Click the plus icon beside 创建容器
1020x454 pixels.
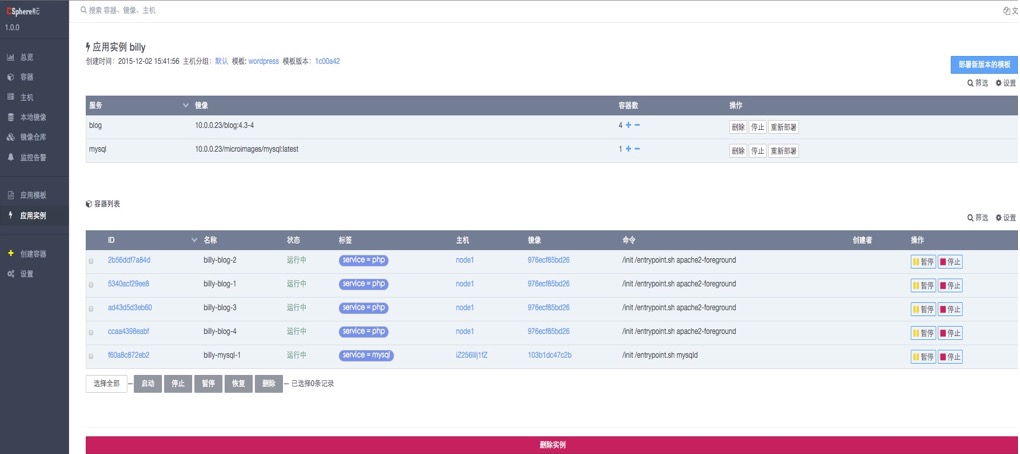(10, 254)
